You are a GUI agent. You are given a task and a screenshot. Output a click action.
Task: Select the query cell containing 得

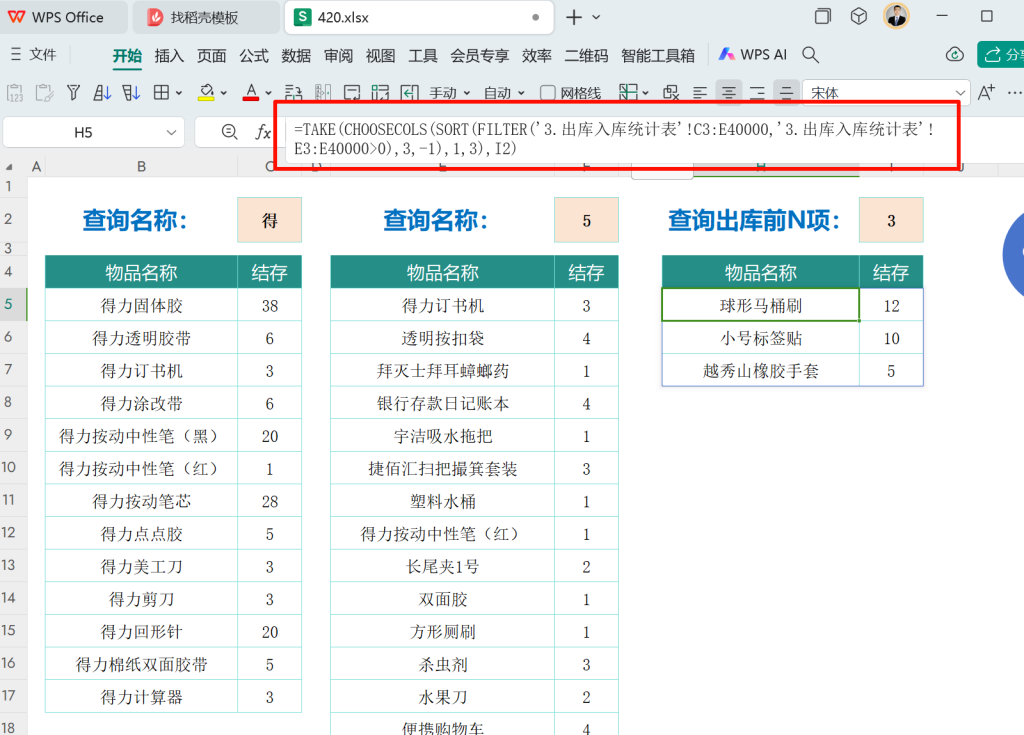(x=270, y=220)
